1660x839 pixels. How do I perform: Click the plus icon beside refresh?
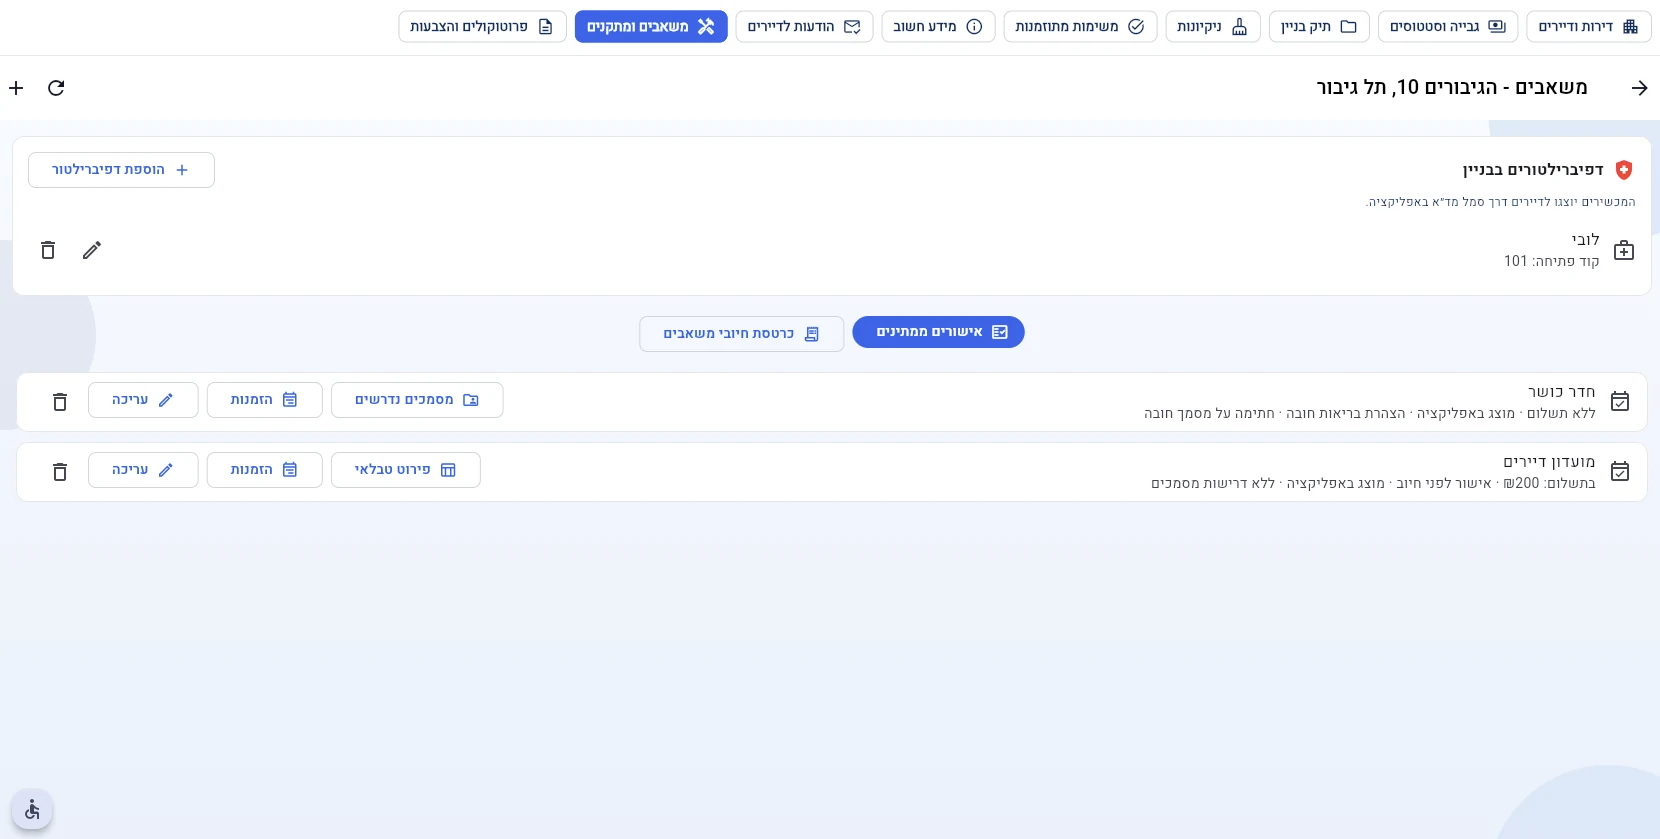tap(16, 88)
